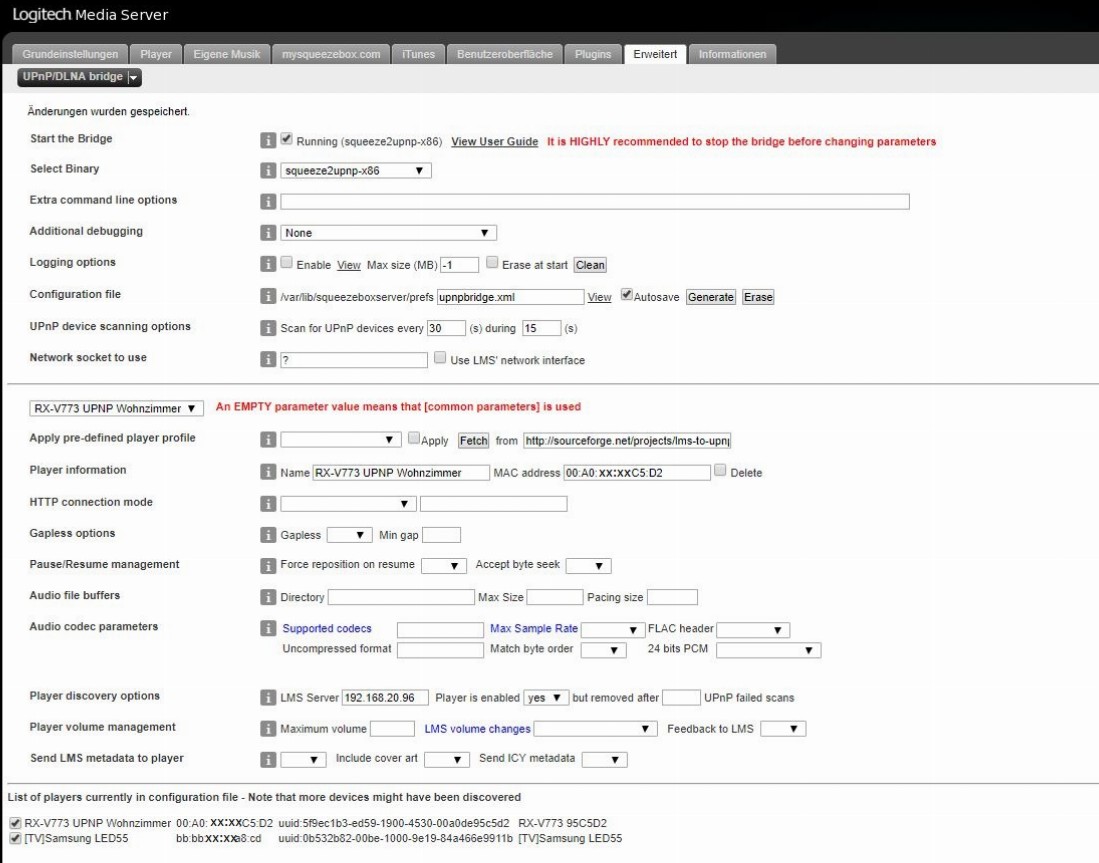
Task: Click MAC address input field
Action: click(x=637, y=473)
